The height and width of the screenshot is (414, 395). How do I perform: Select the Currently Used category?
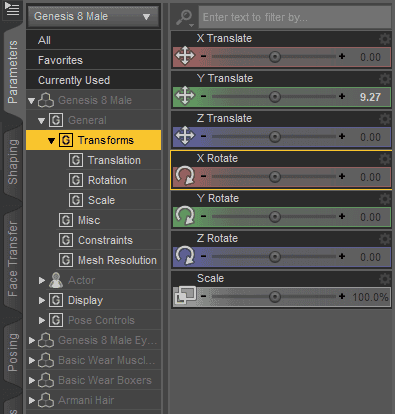tap(93, 80)
